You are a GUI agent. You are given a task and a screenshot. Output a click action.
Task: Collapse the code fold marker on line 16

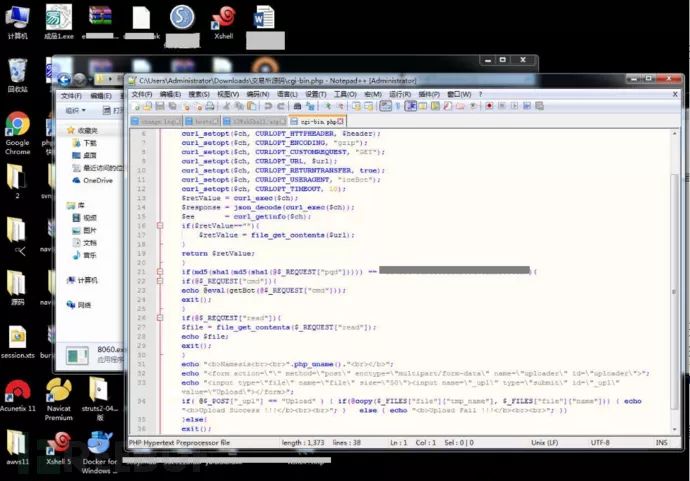(x=160, y=226)
